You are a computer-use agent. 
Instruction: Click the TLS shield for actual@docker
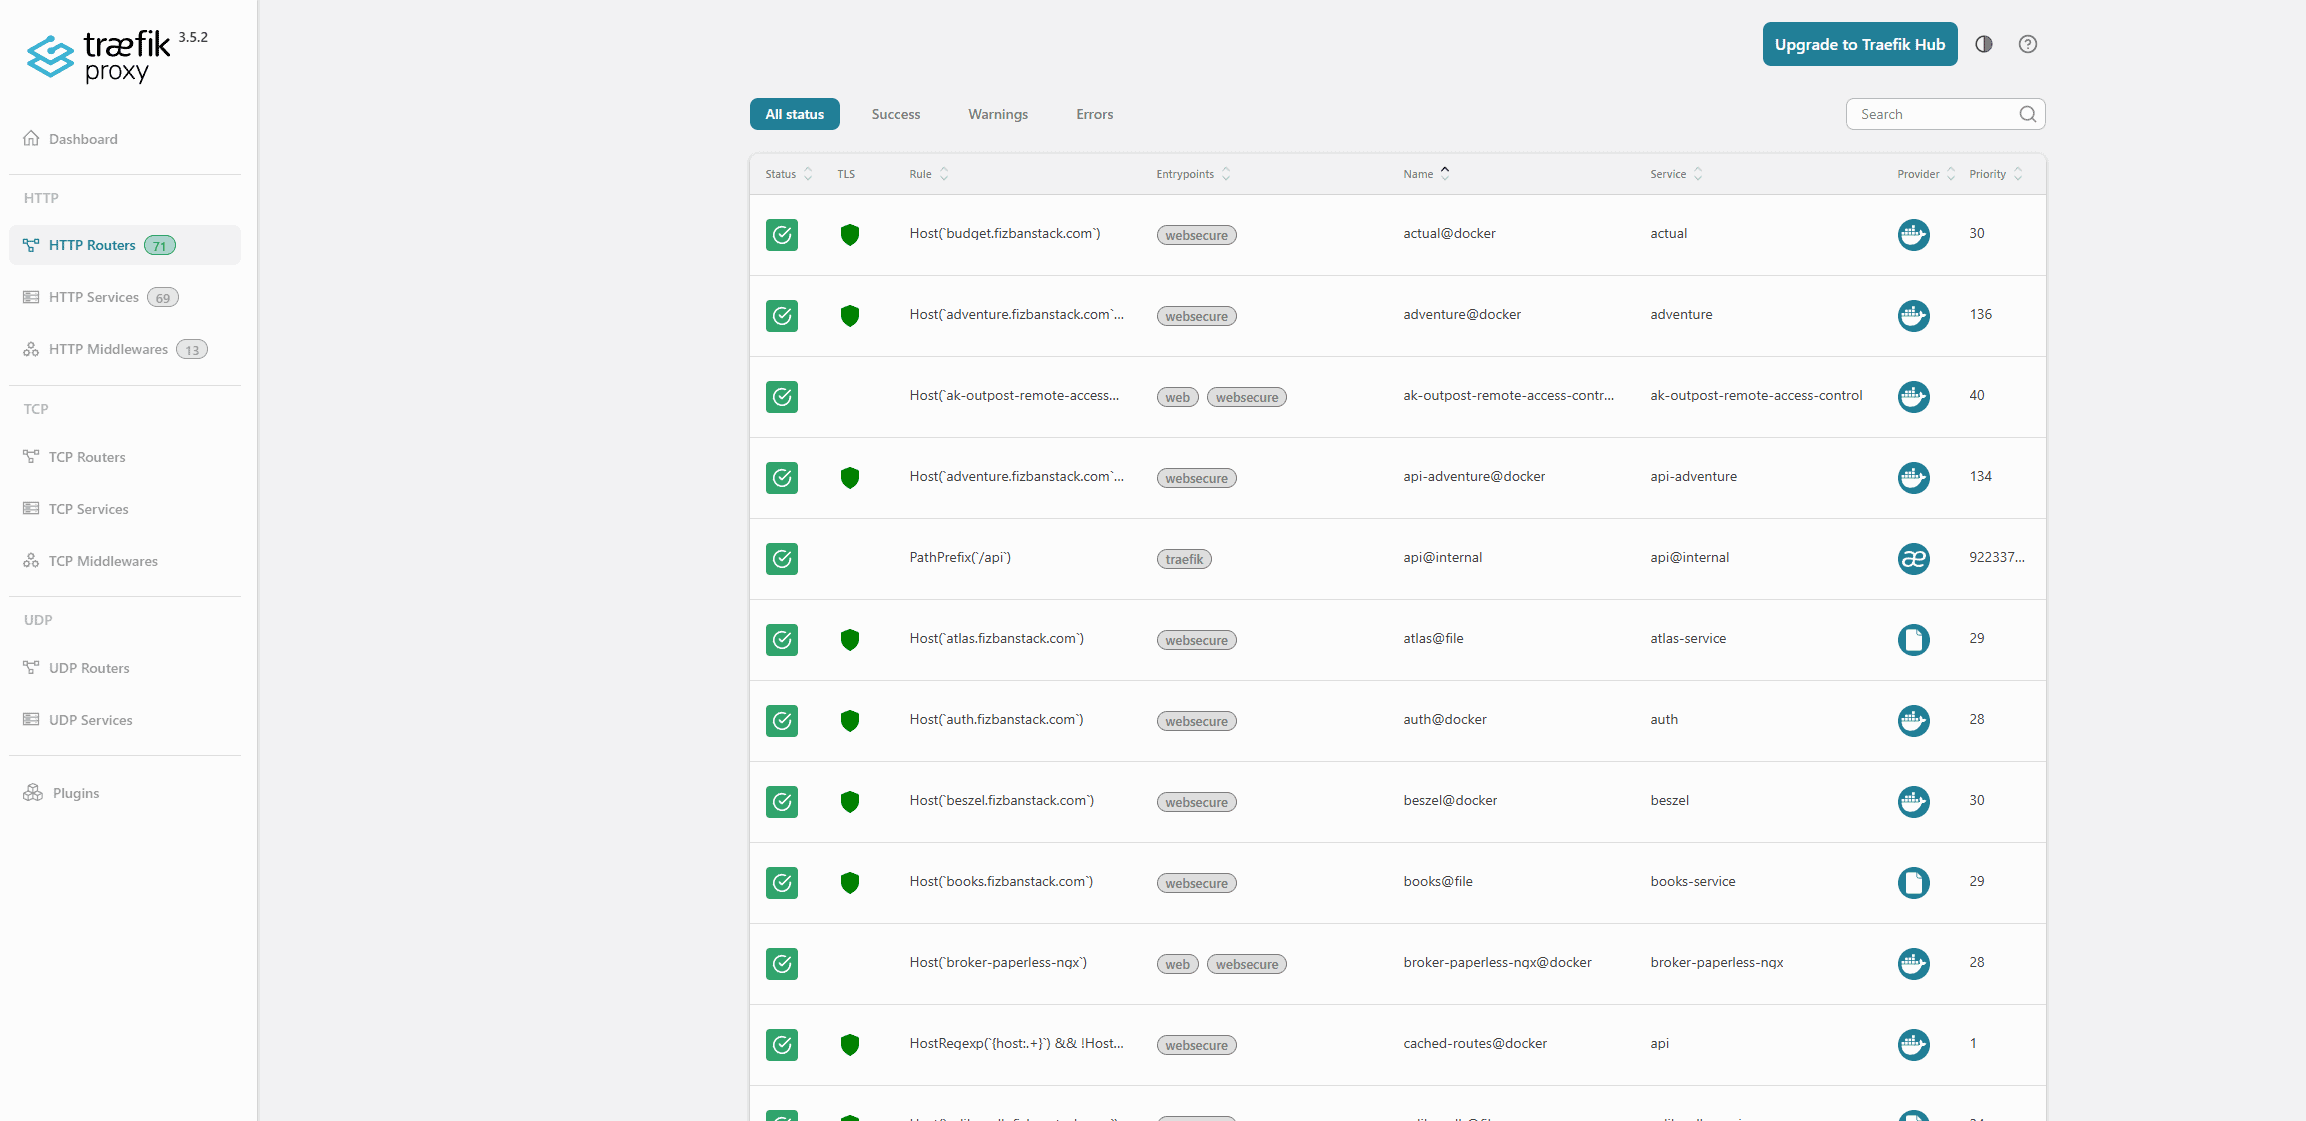850,235
